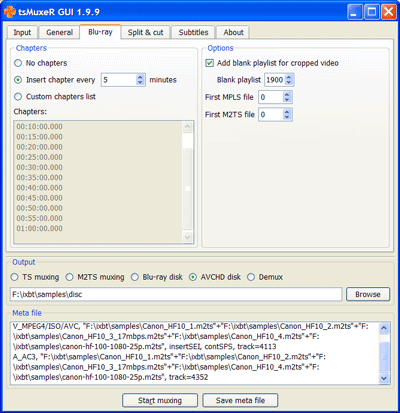Click the First MPLS file field
The image size is (400, 413).
271,97
